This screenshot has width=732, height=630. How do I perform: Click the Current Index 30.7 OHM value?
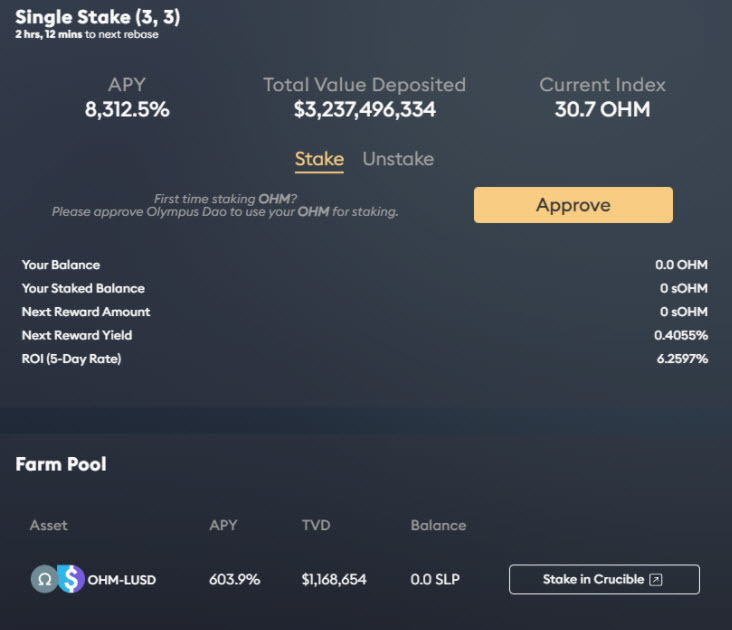tap(602, 110)
